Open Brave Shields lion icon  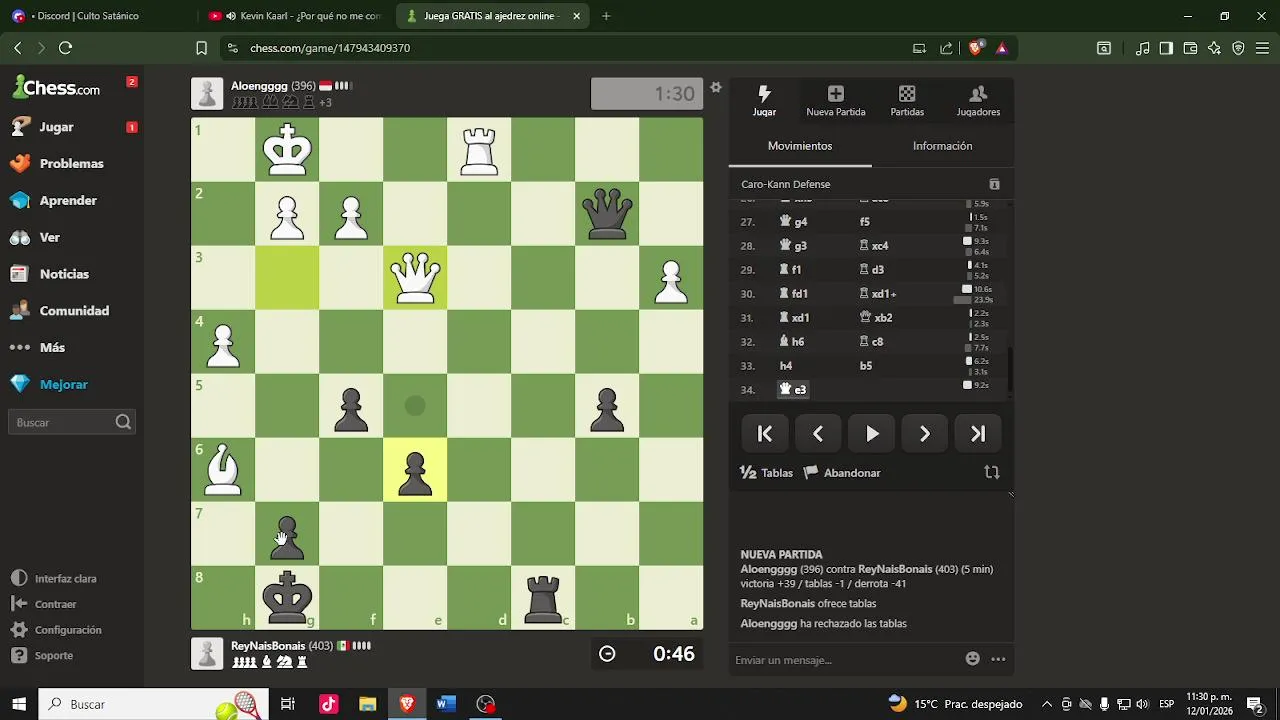pyautogui.click(x=976, y=48)
